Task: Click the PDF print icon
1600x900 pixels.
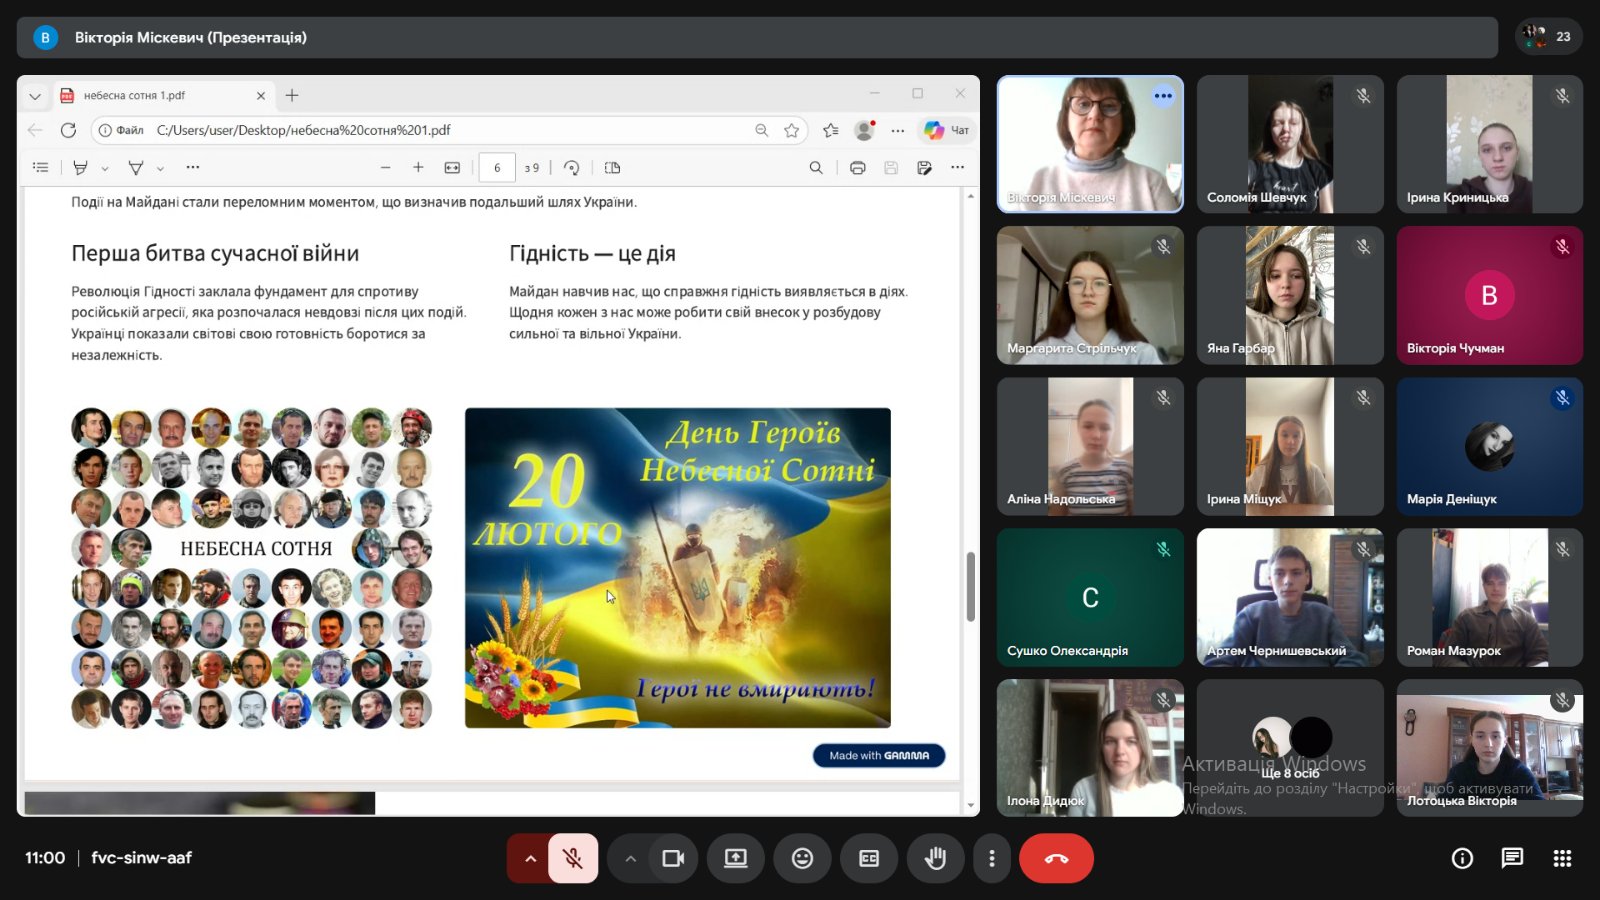Action: coord(857,168)
